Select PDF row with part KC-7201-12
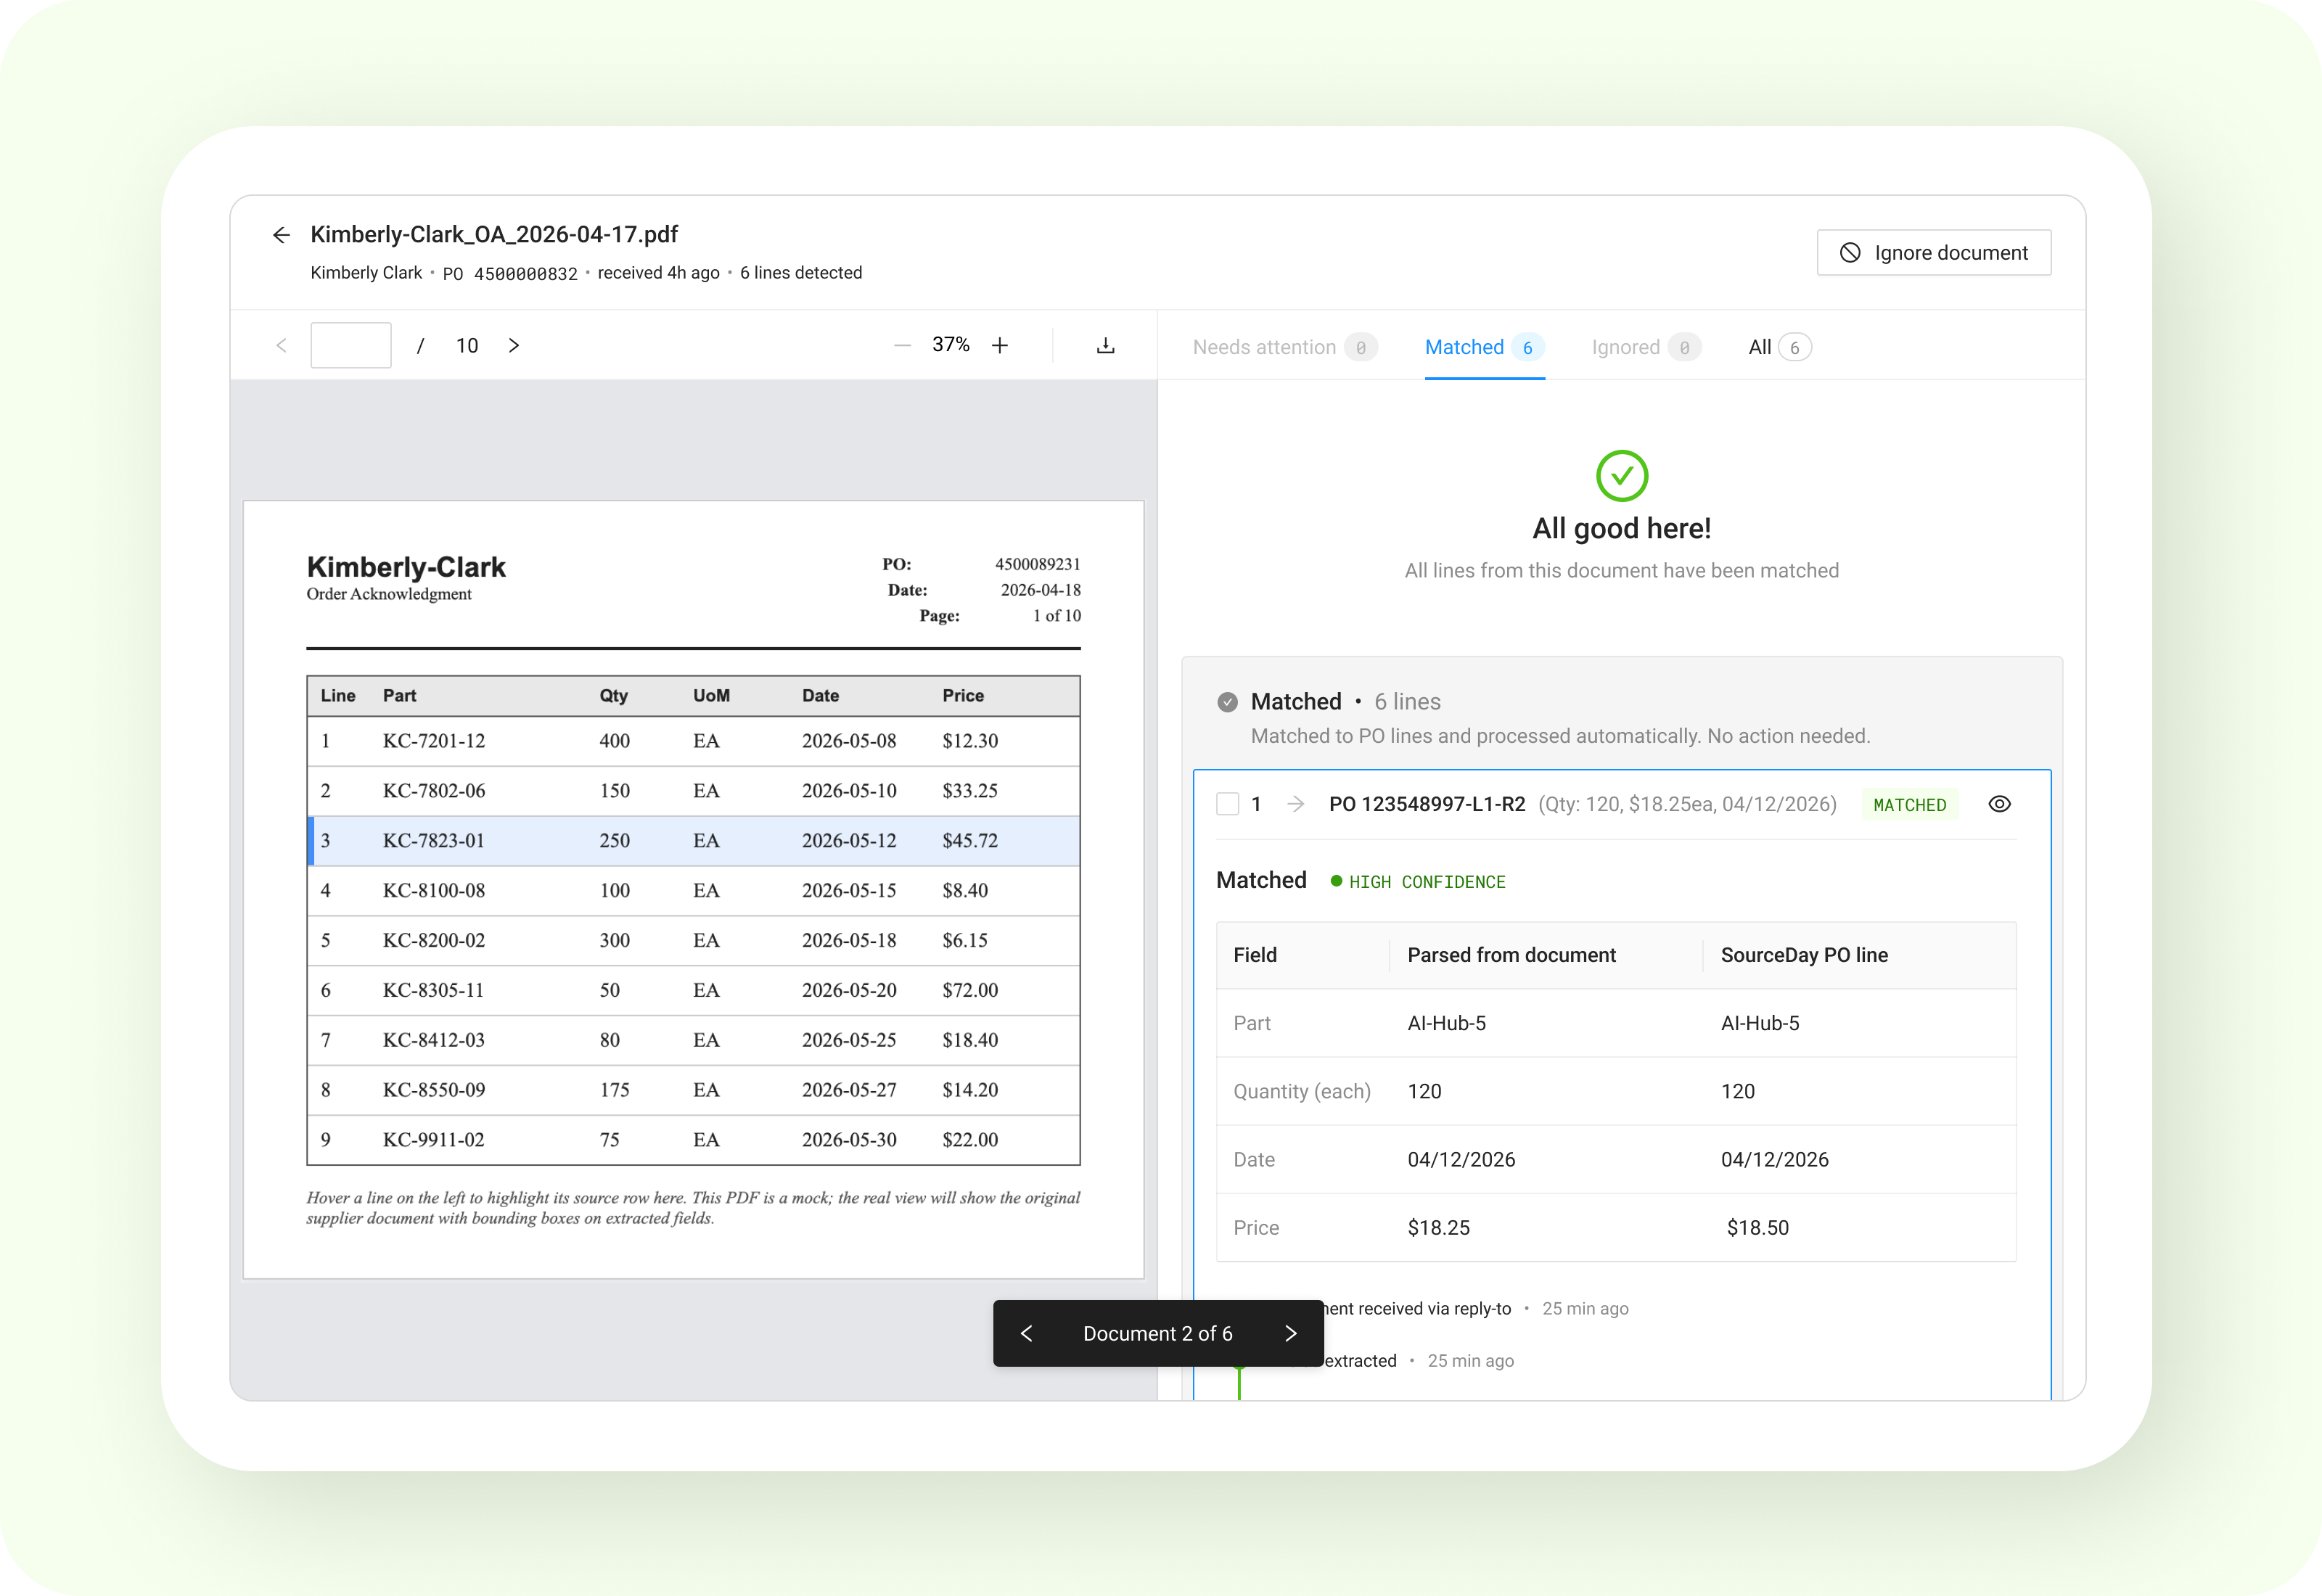 pyautogui.click(x=693, y=741)
